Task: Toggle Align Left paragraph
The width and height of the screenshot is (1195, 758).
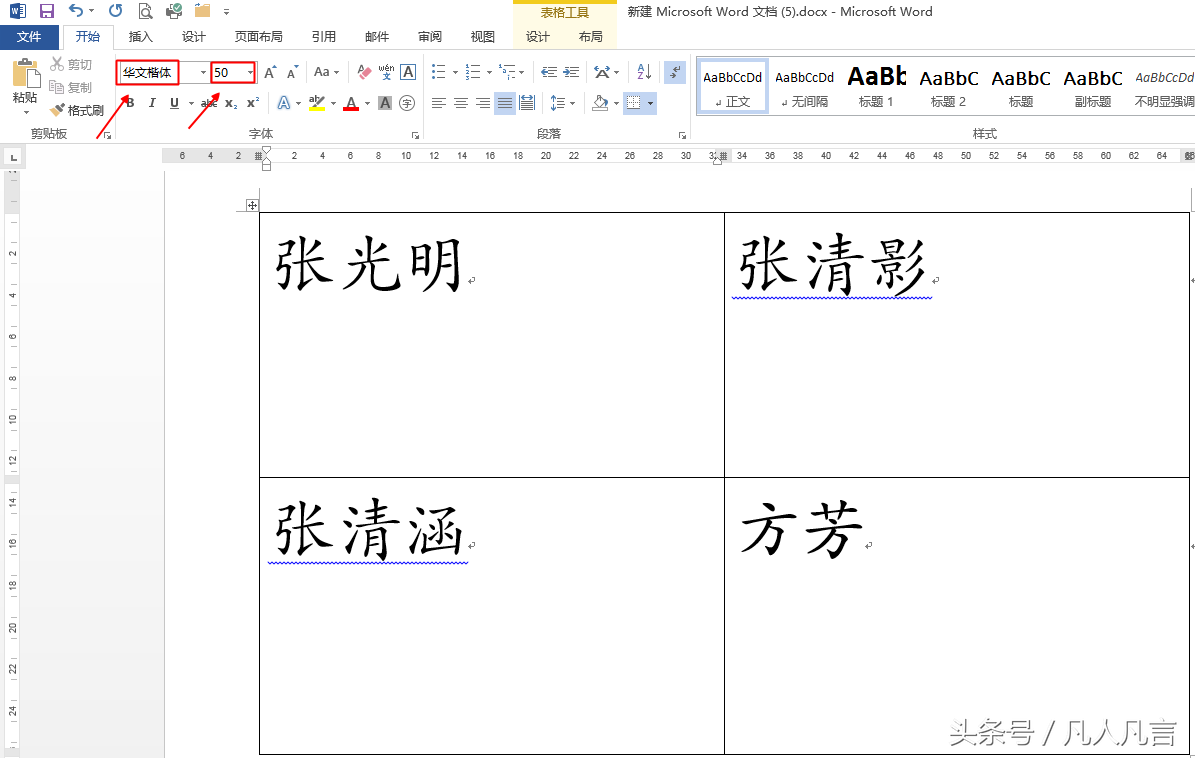Action: pyautogui.click(x=438, y=103)
